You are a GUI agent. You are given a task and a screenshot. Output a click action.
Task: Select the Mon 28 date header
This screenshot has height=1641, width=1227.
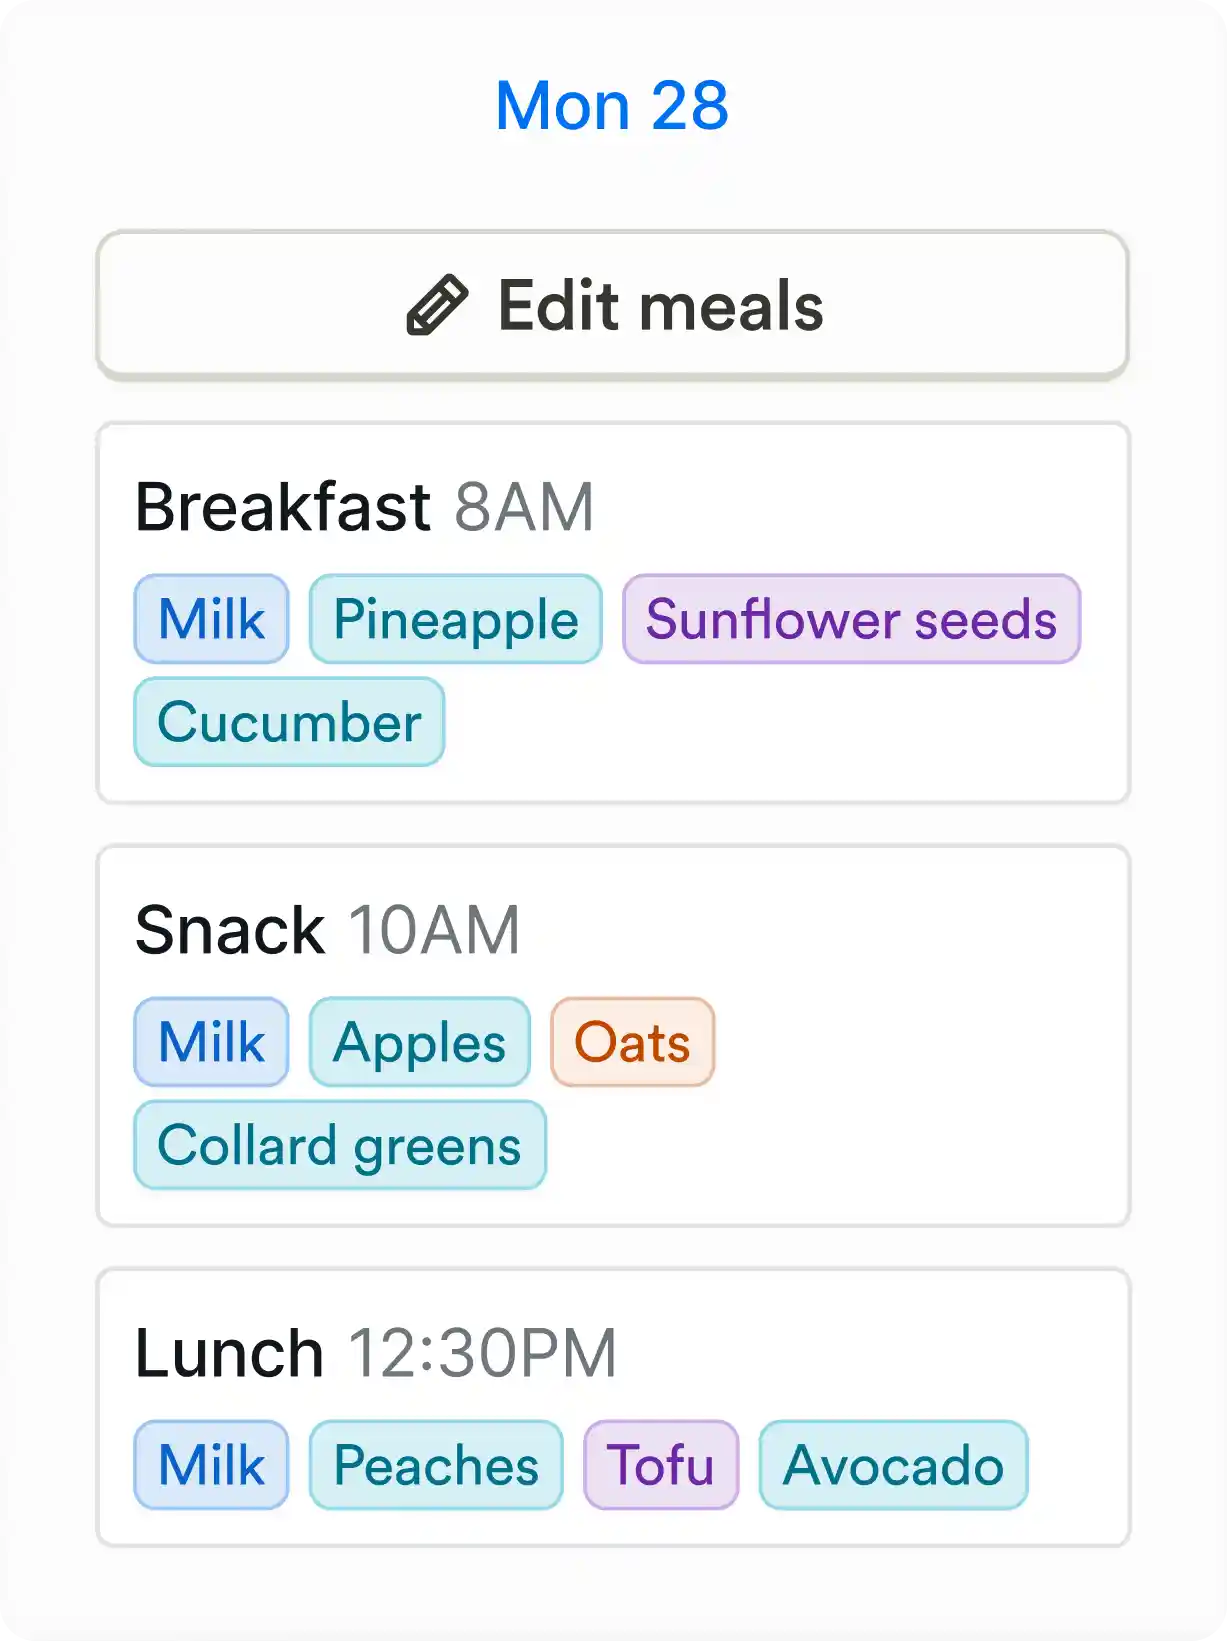(613, 105)
